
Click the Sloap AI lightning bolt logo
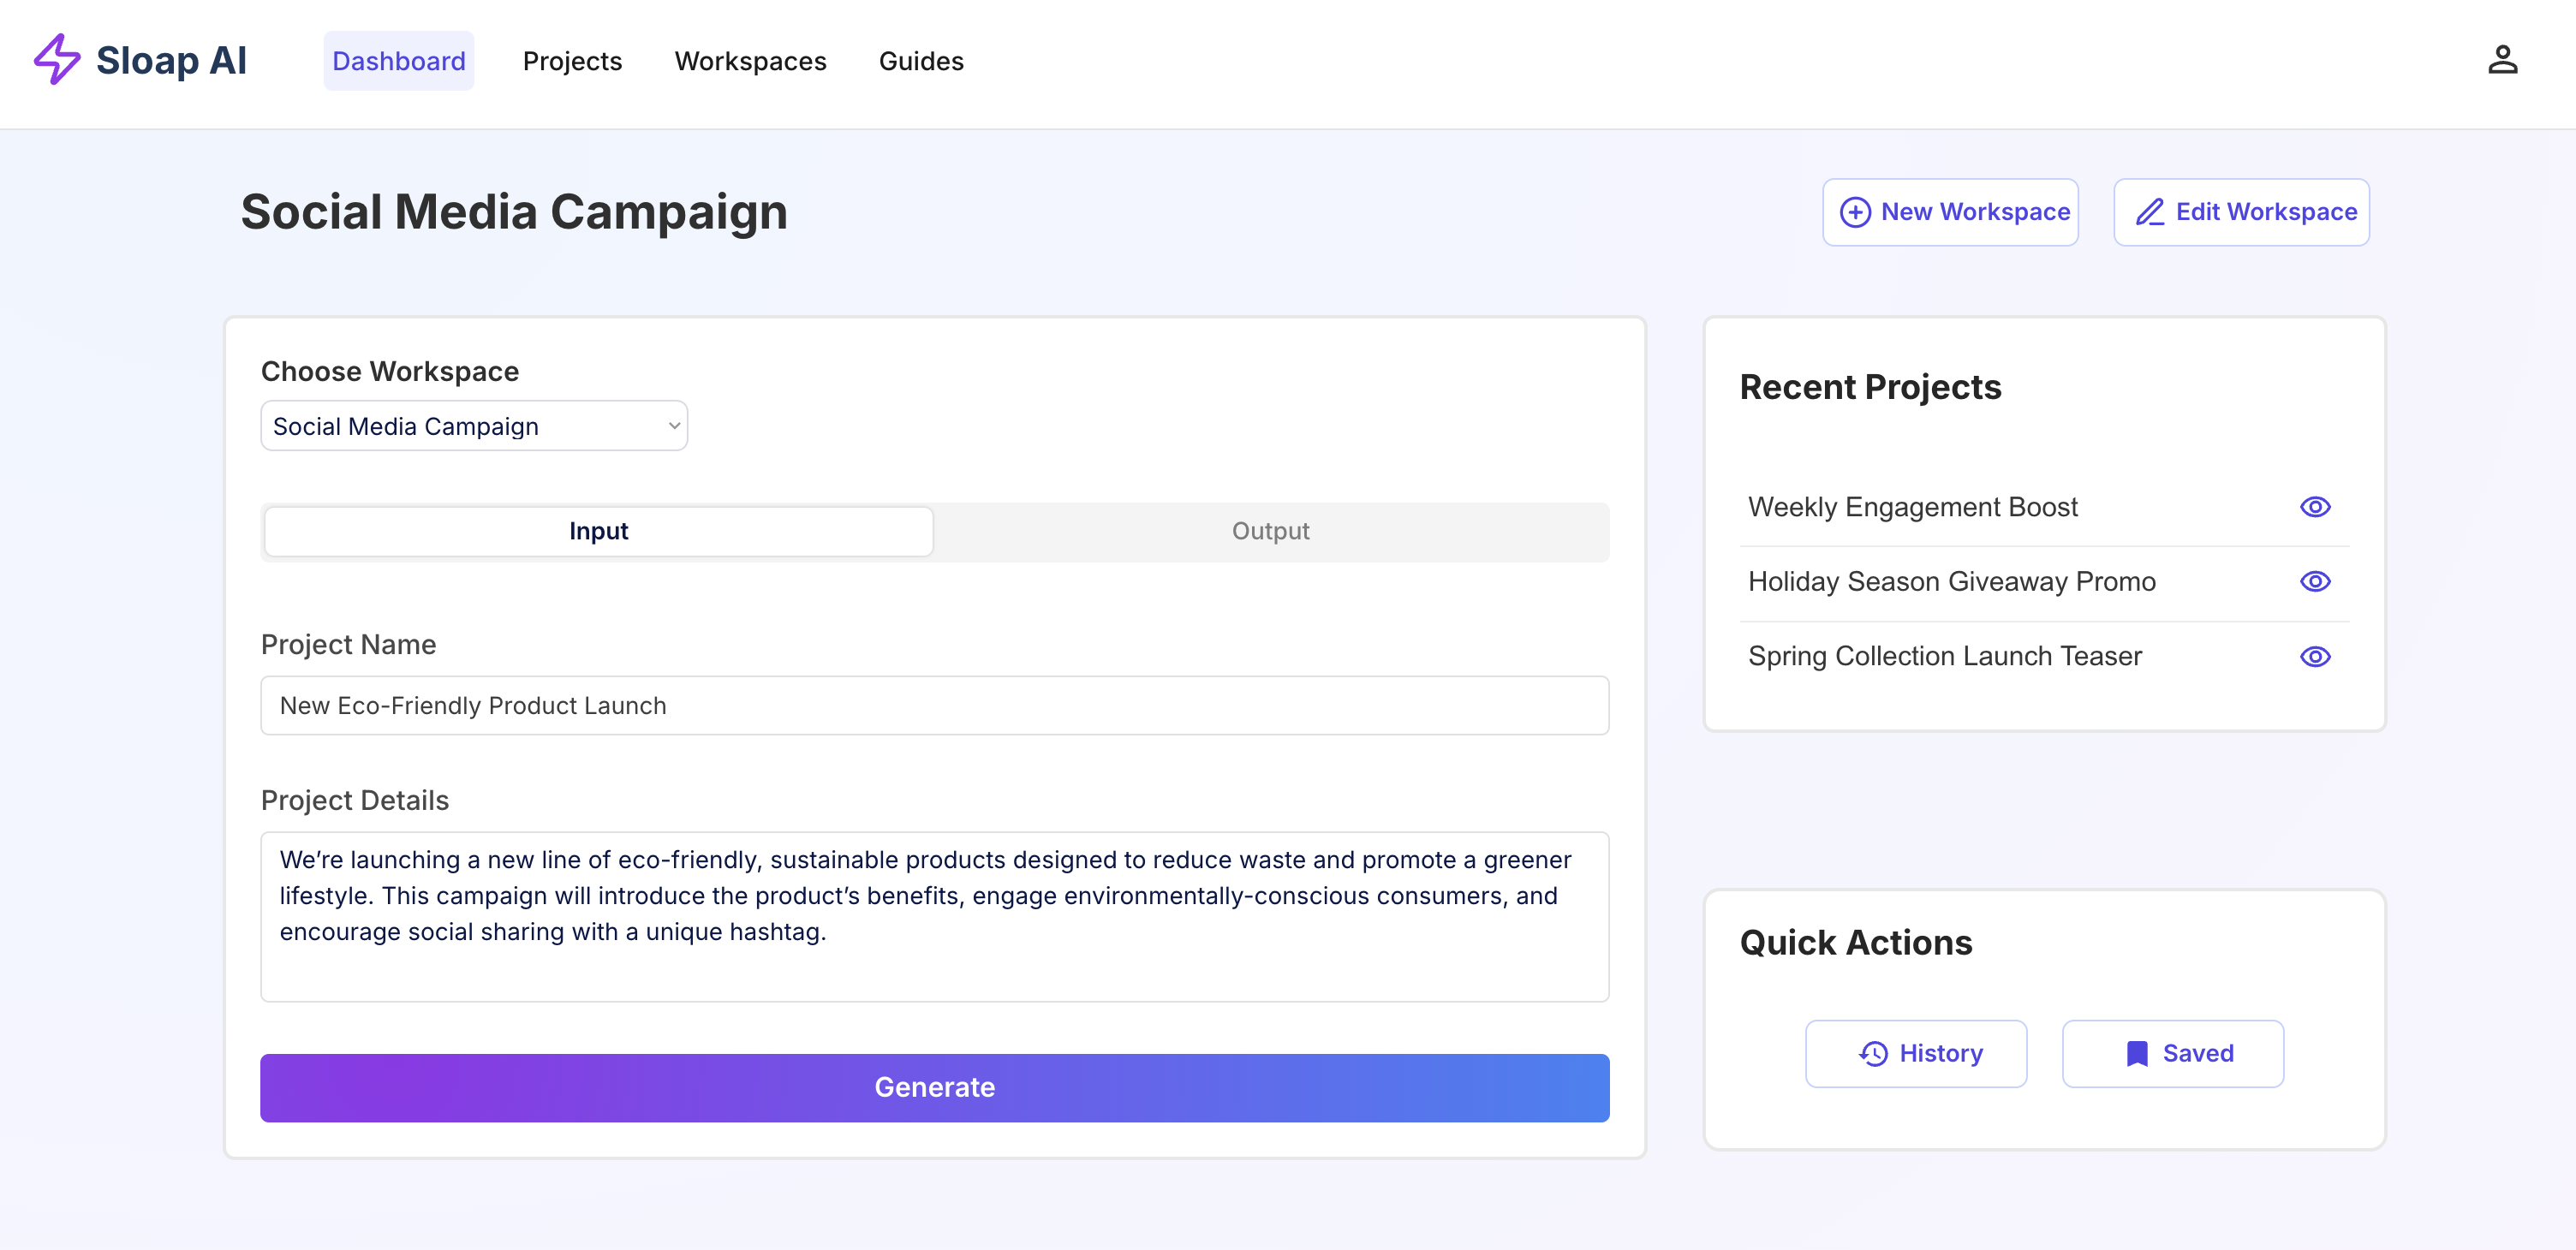tap(57, 60)
